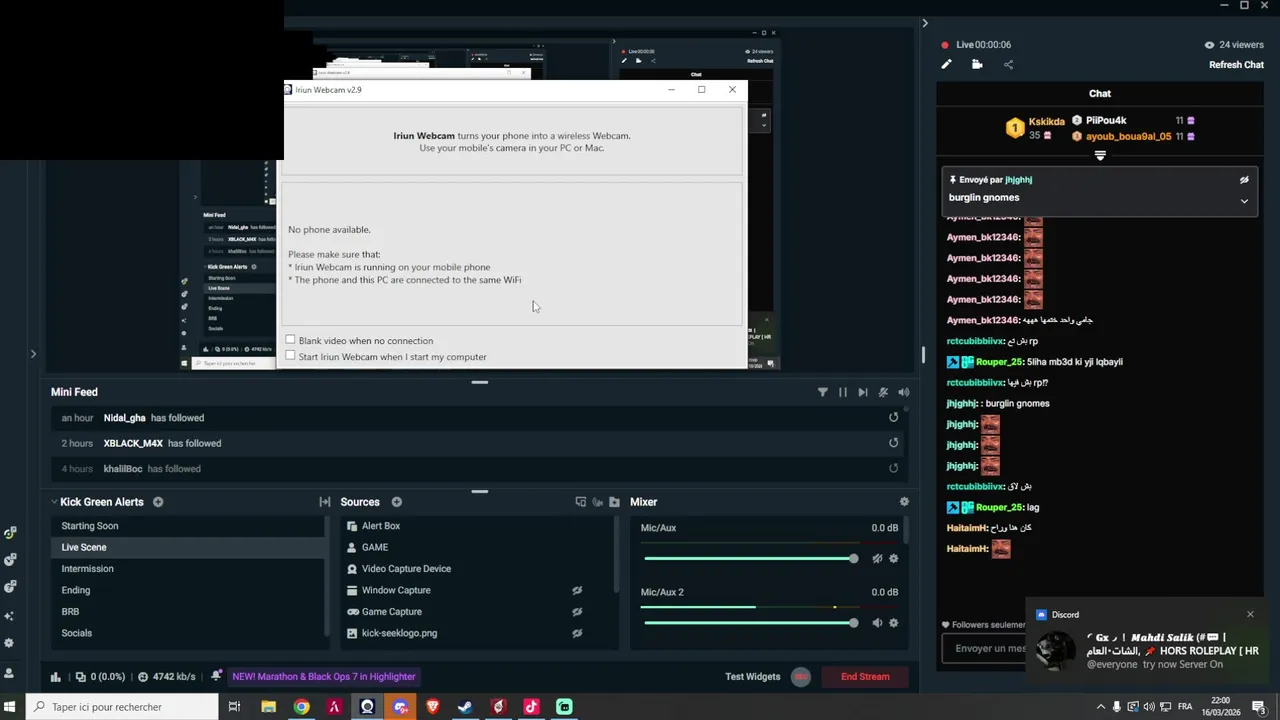Open Google Chrome from the taskbar

[x=301, y=707]
